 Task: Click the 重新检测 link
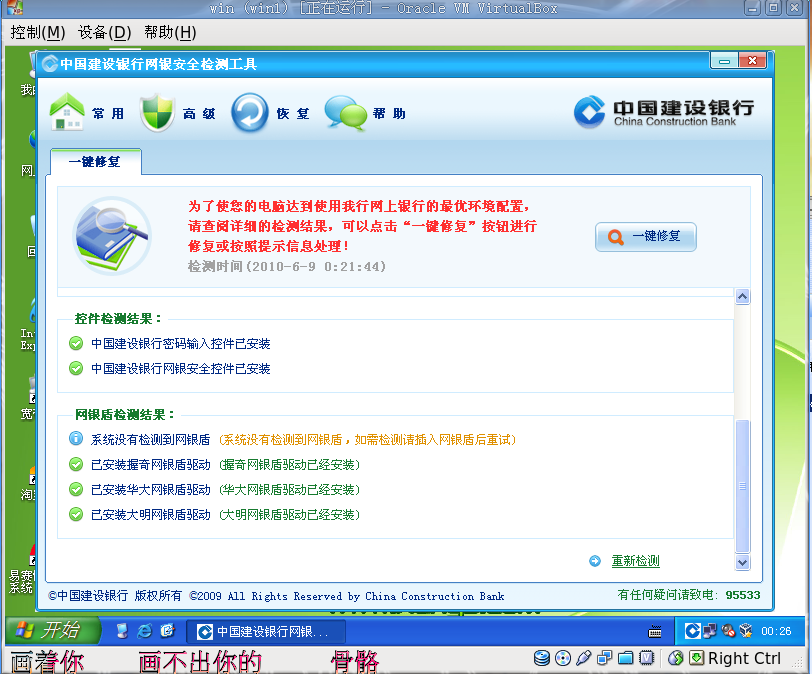pos(635,561)
